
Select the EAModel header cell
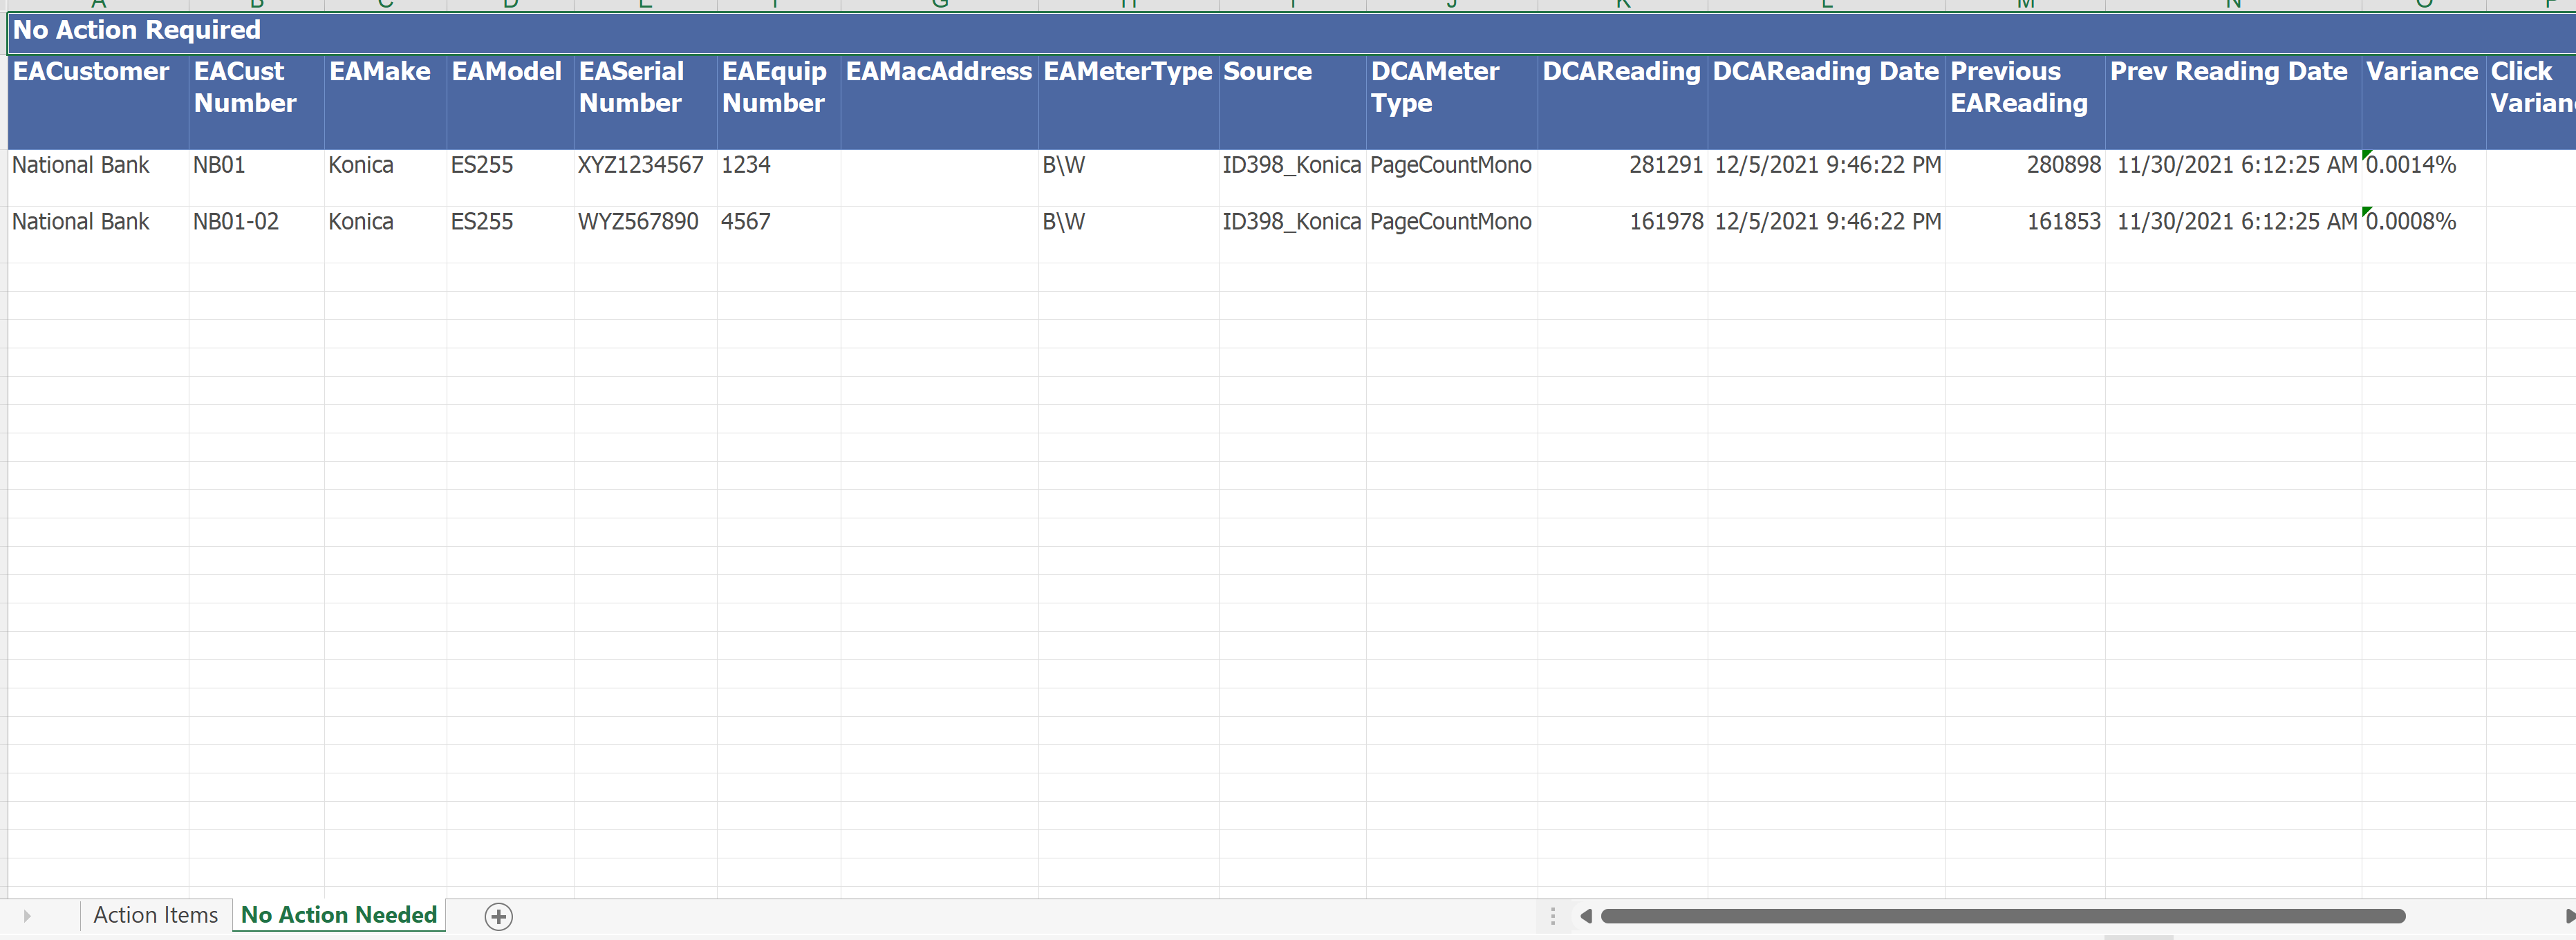pyautogui.click(x=510, y=102)
